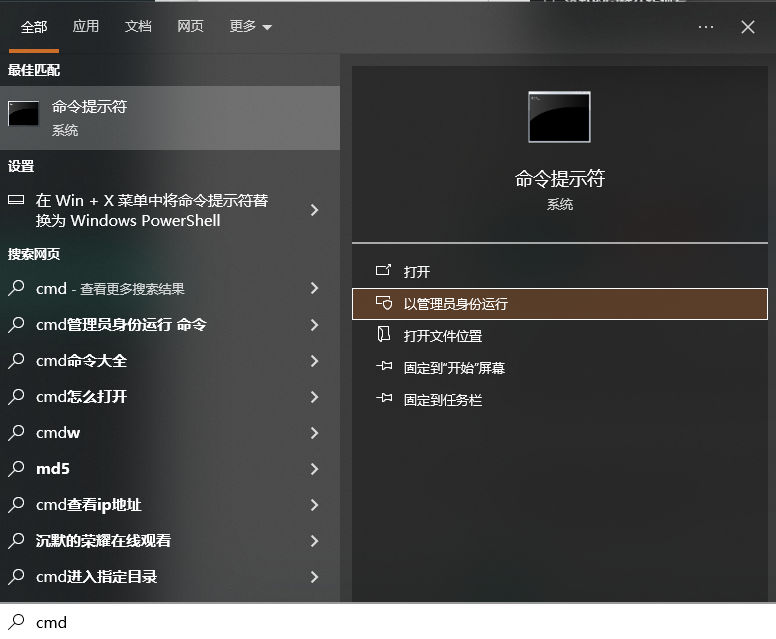Click search icon beside md5
776x639 pixels.
[x=16, y=468]
